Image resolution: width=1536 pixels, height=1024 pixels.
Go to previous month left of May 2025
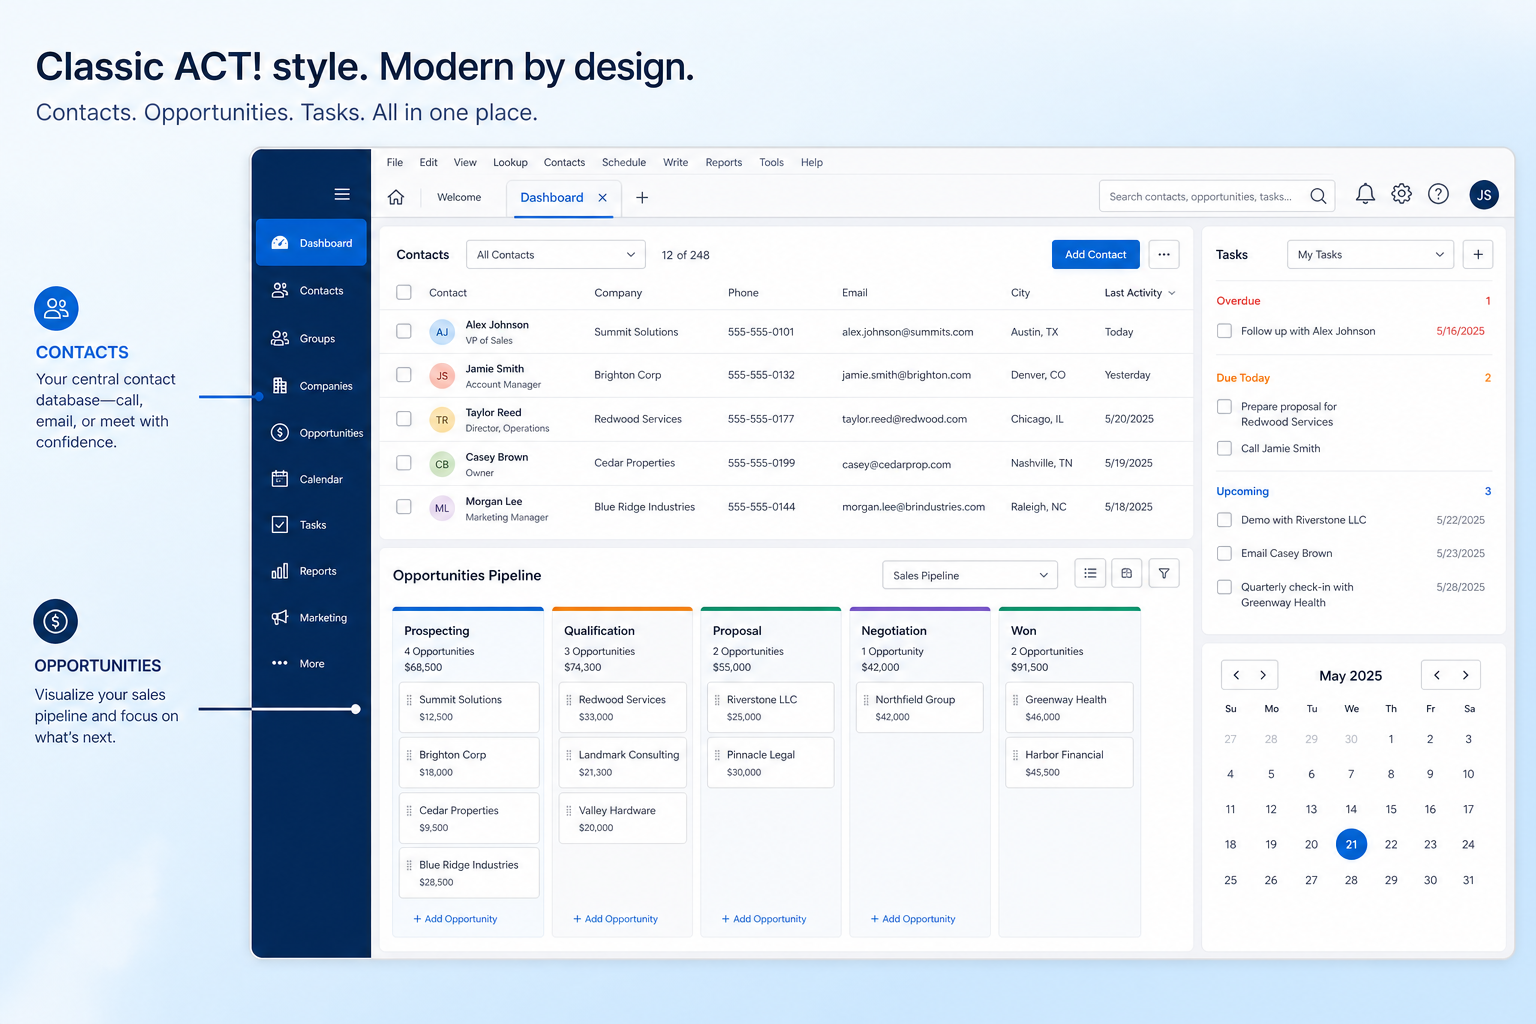(x=1237, y=675)
